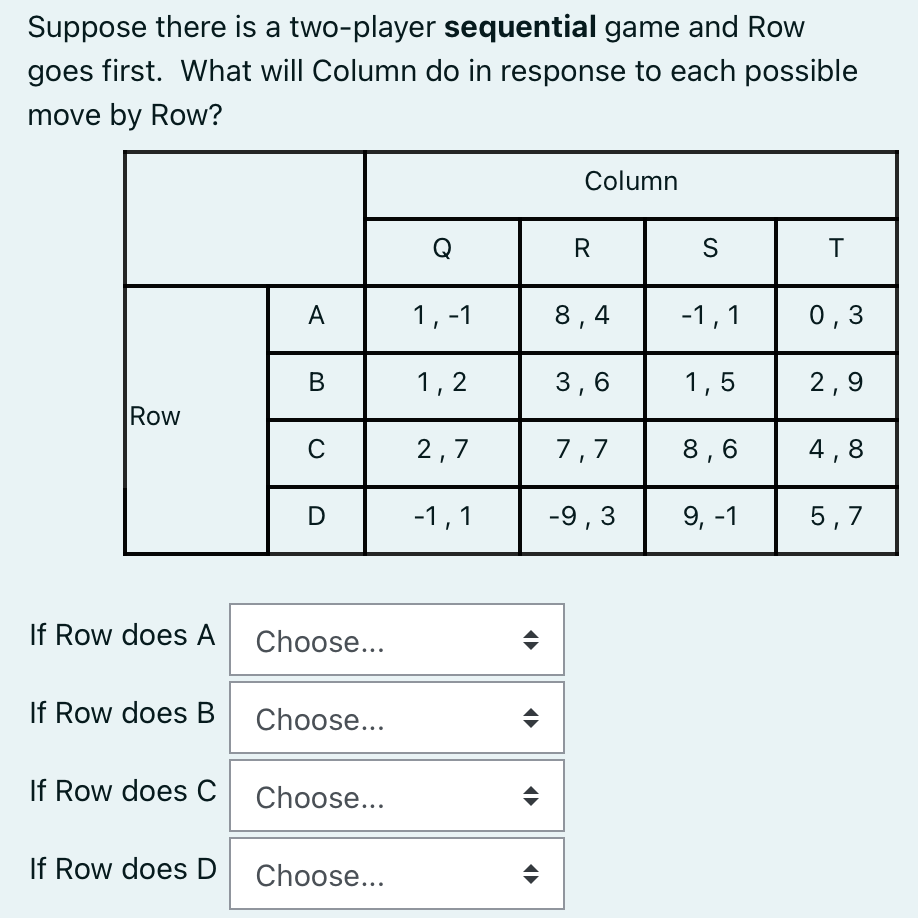The image size is (918, 918).
Task: Click the payoff cell '2 , 9'
Action: [x=836, y=386]
